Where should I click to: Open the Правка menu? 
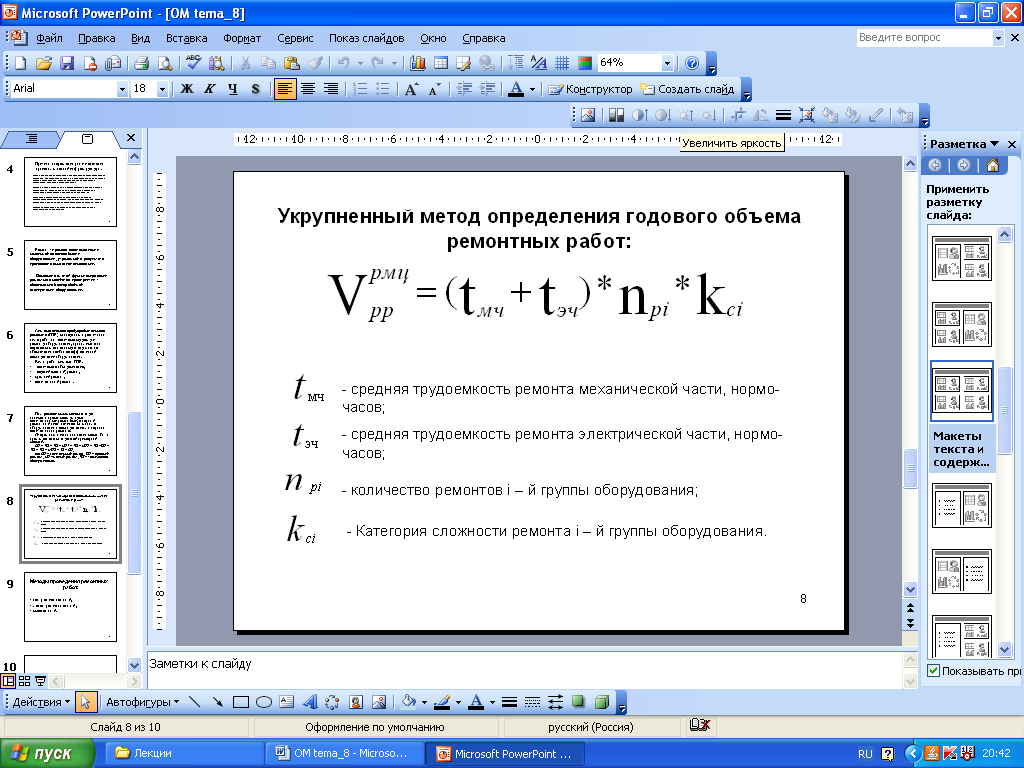(x=97, y=38)
